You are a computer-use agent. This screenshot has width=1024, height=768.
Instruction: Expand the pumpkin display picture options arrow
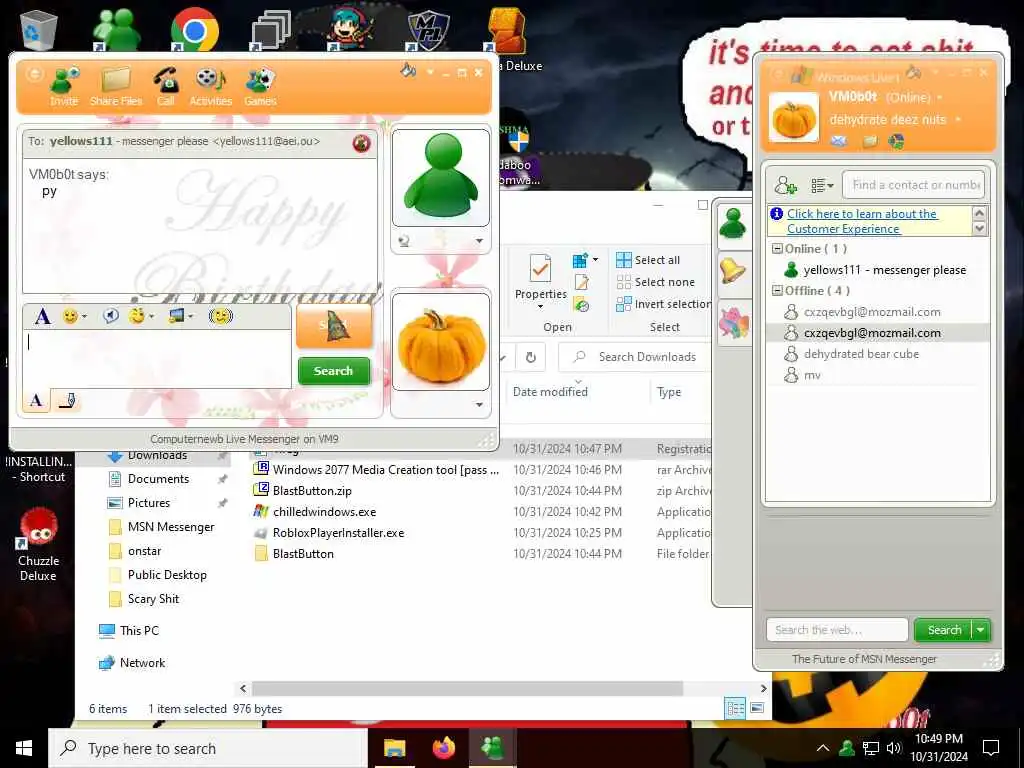[x=479, y=405]
